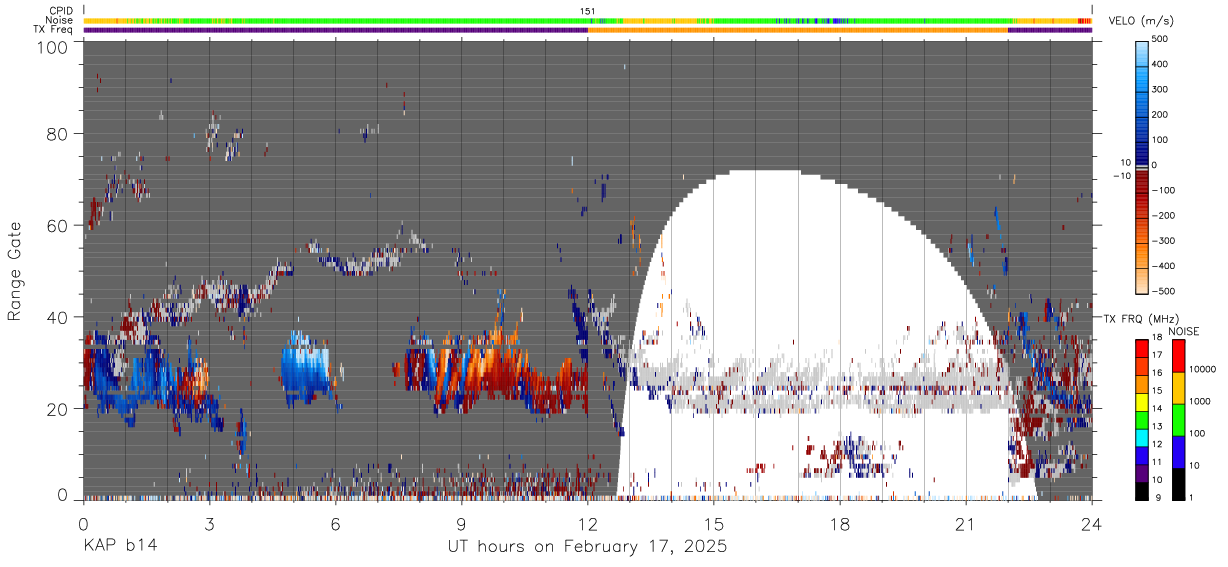Screen dimensions: 1228x567
Task: Click the y-axis tick label 60
Action: (58, 225)
